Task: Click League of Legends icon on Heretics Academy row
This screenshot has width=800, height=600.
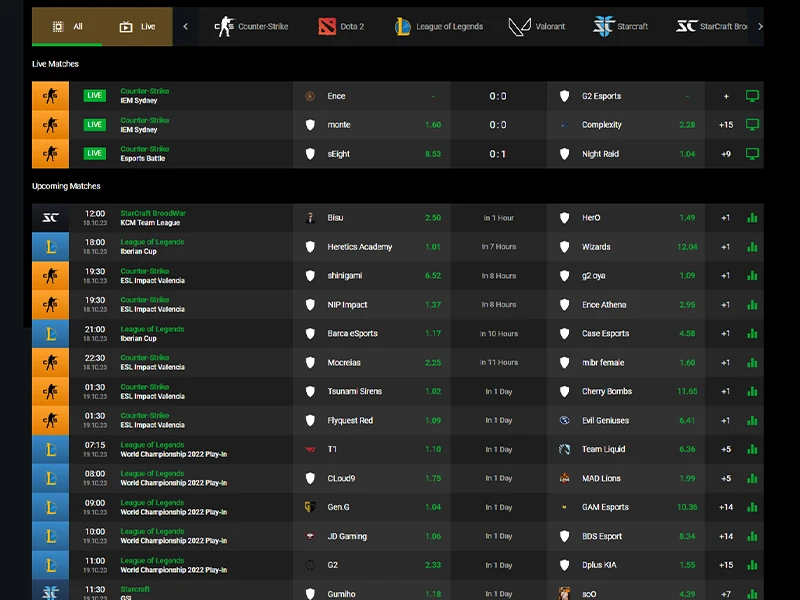Action: (51, 247)
